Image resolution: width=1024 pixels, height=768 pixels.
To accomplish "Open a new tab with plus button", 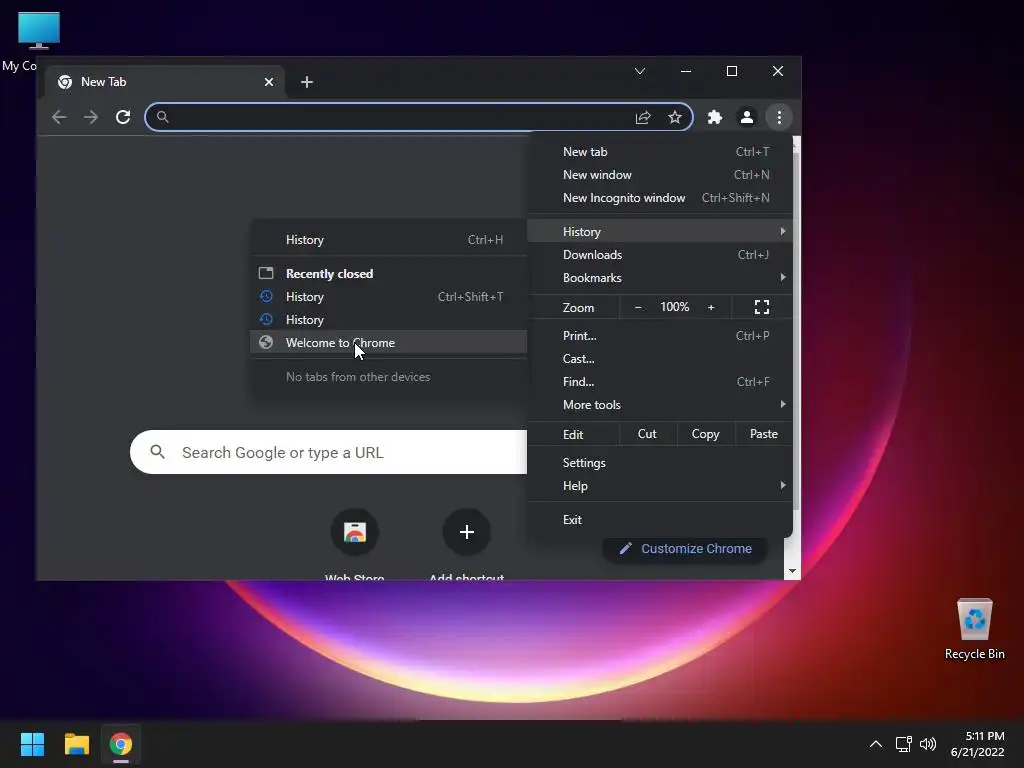I will pyautogui.click(x=307, y=82).
